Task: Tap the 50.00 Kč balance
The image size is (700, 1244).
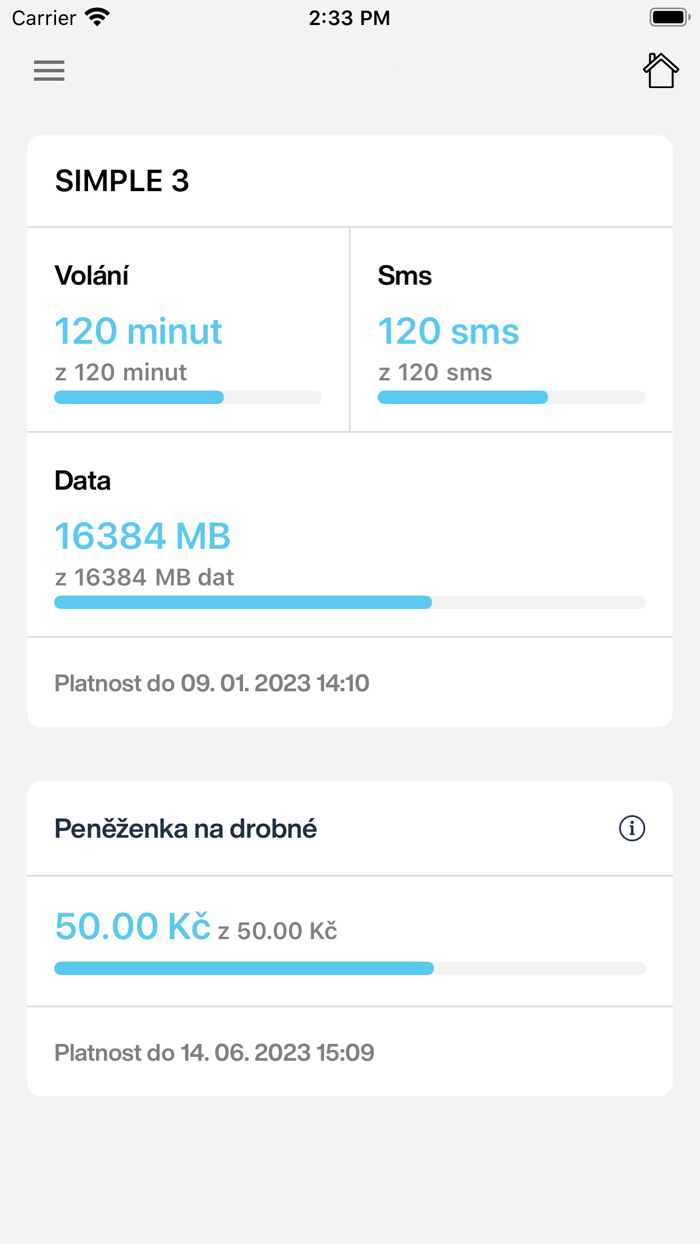Action: (x=132, y=926)
